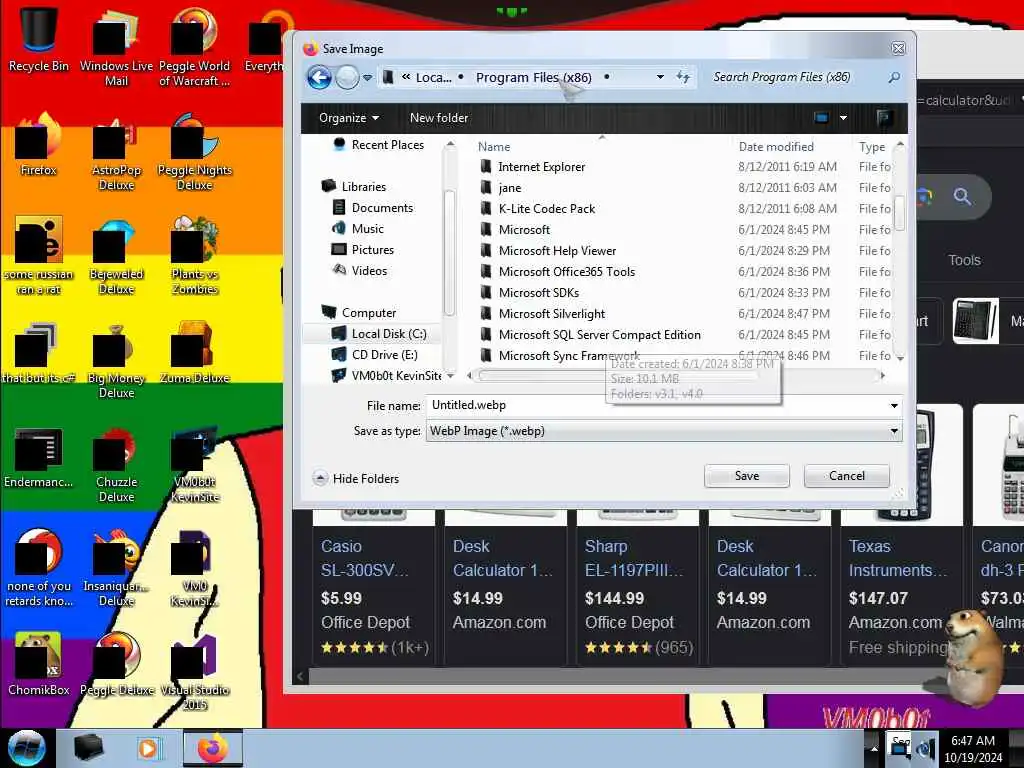
Task: Click the Forward arrow in Save Image dialog
Action: point(347,78)
